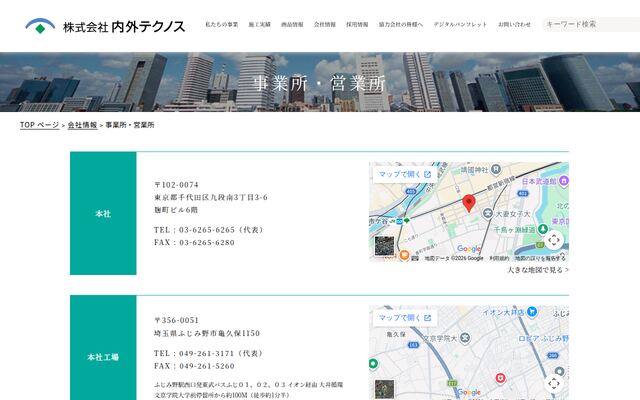The width and height of the screenshot is (640, 400).
Task: Open camera controls on 本社 map
Action: click(554, 240)
